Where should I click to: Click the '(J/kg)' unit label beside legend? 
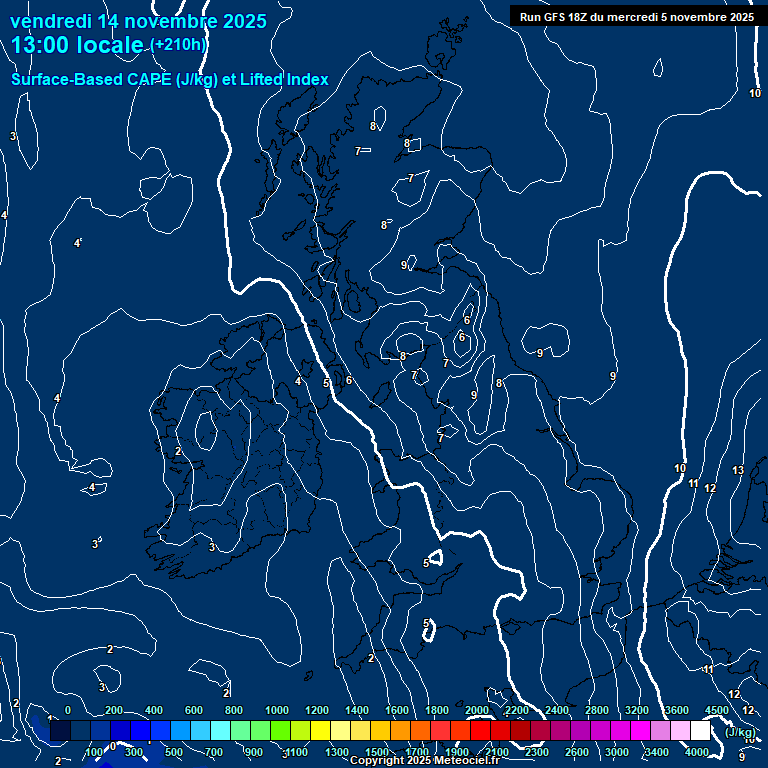click(740, 733)
